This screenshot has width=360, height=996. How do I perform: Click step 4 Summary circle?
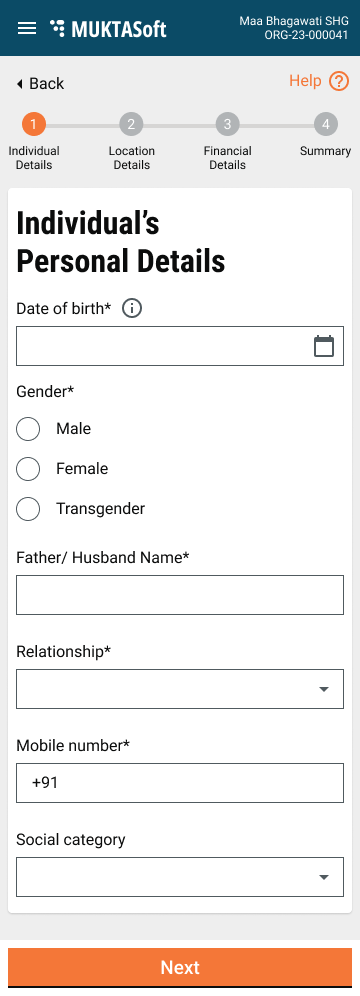(325, 124)
